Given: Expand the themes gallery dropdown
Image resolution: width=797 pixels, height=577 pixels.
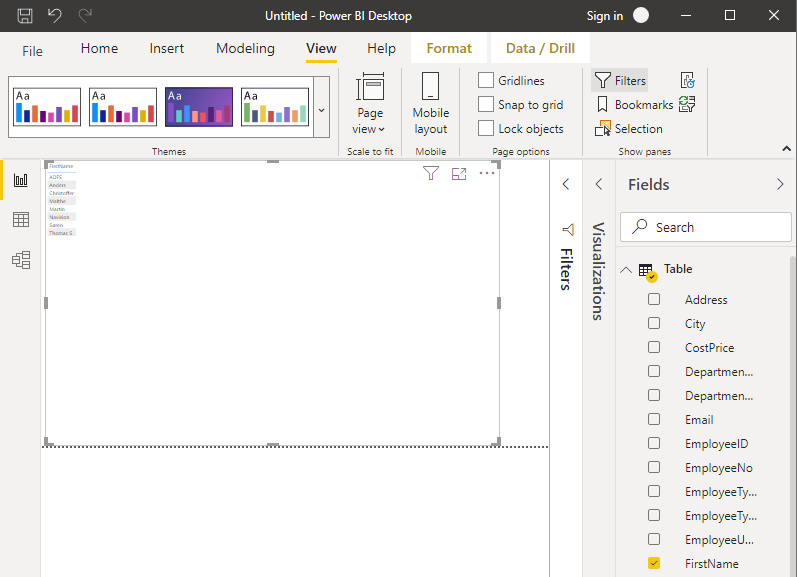Looking at the screenshot, I should pos(321,109).
